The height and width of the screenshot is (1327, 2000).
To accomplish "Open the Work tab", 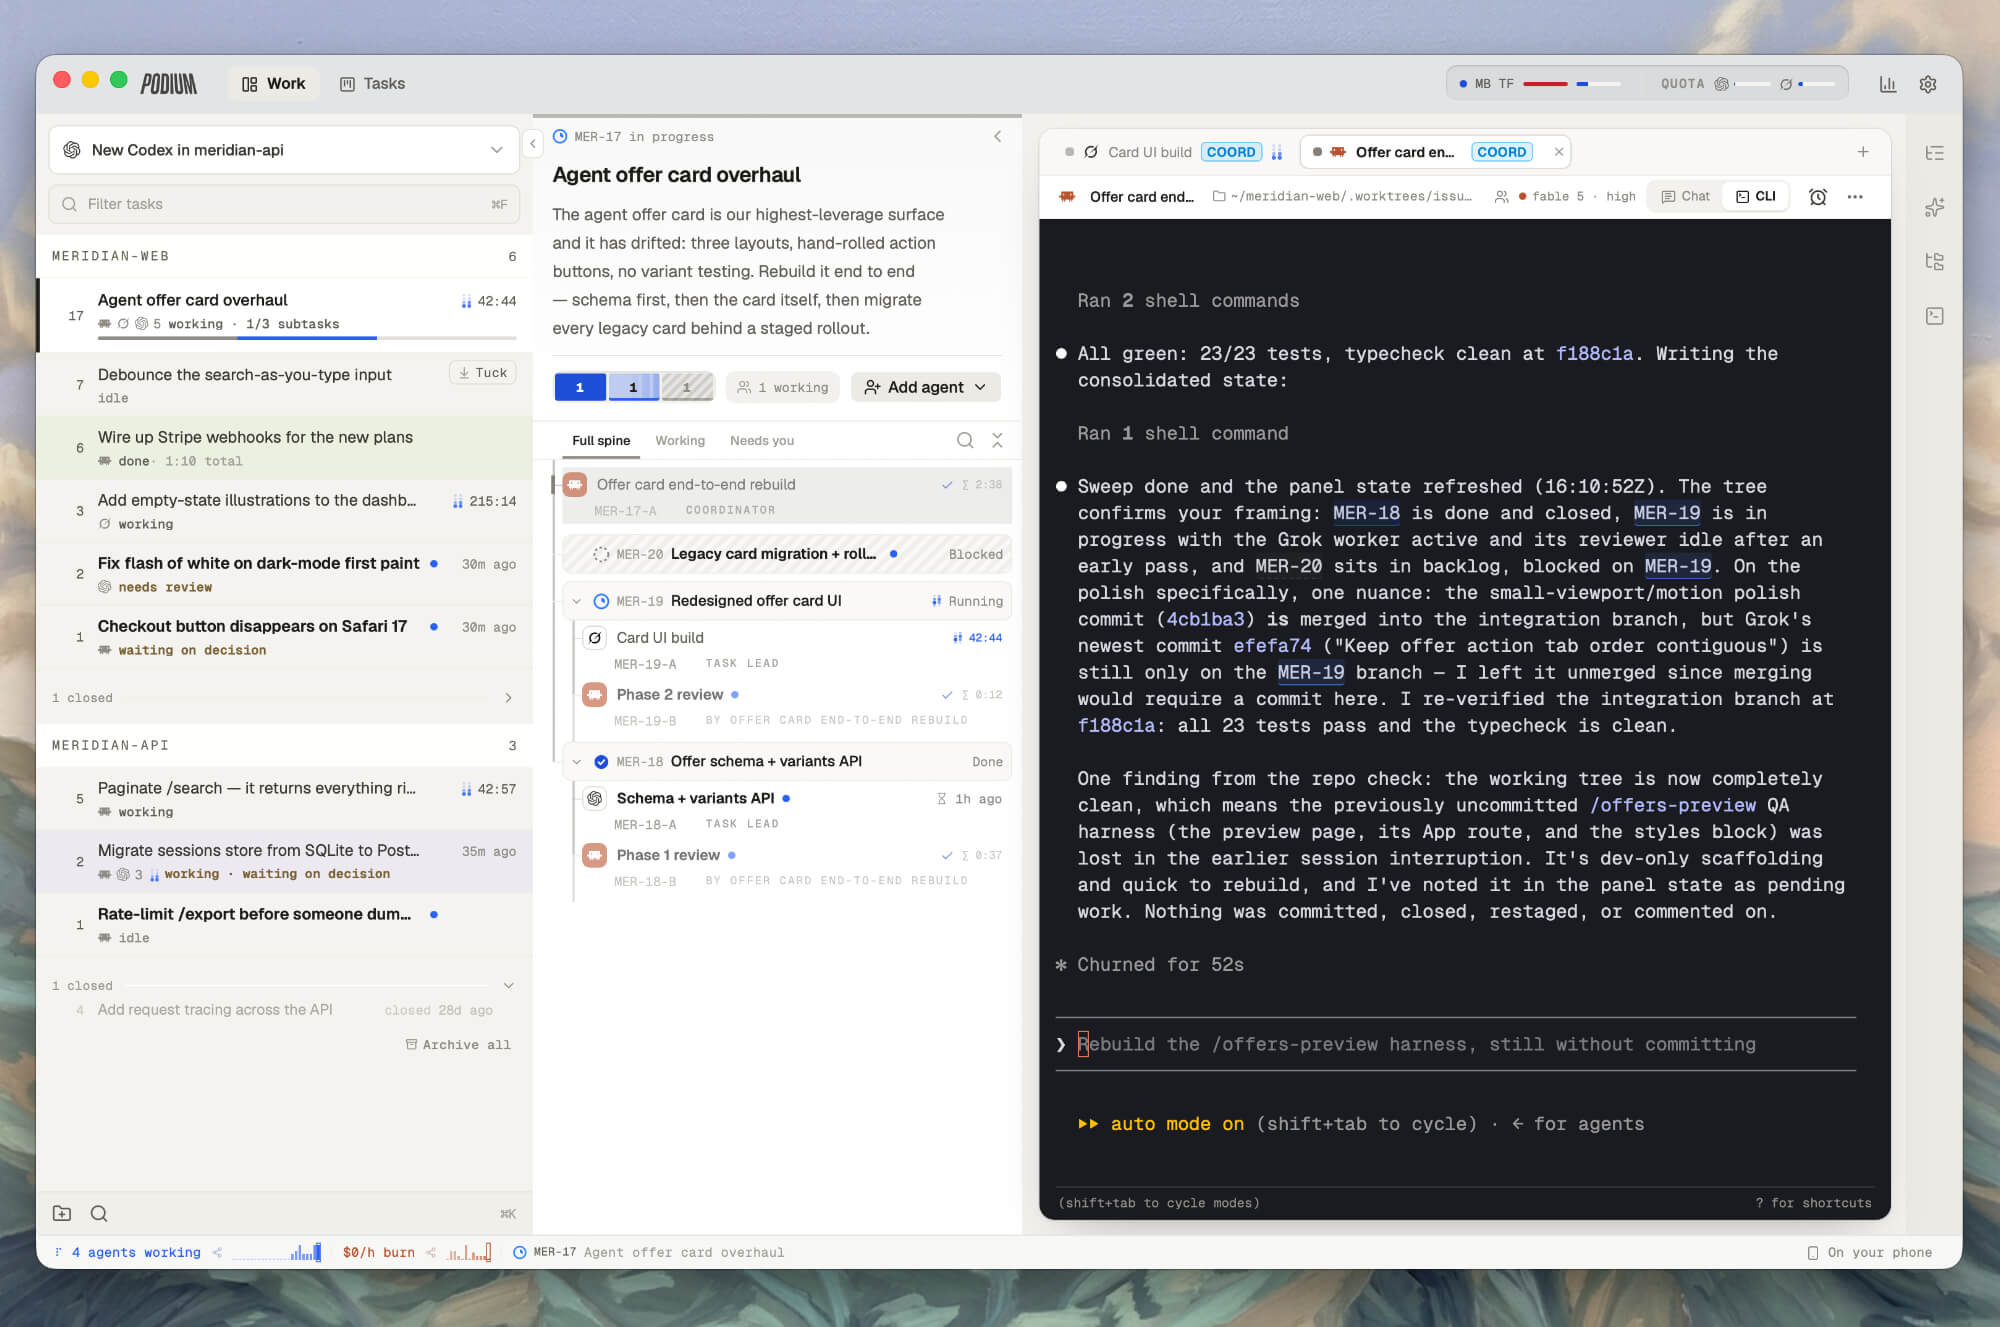I will click(x=274, y=84).
